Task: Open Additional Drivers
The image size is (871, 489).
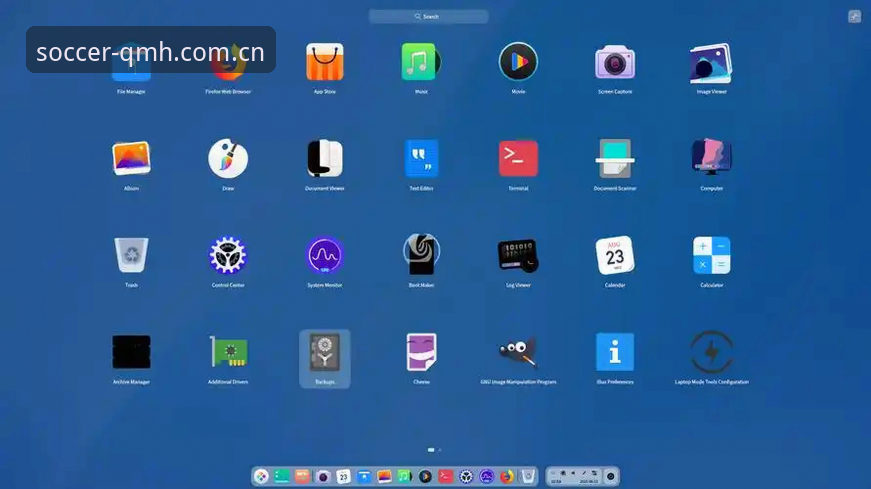Action: (x=228, y=352)
